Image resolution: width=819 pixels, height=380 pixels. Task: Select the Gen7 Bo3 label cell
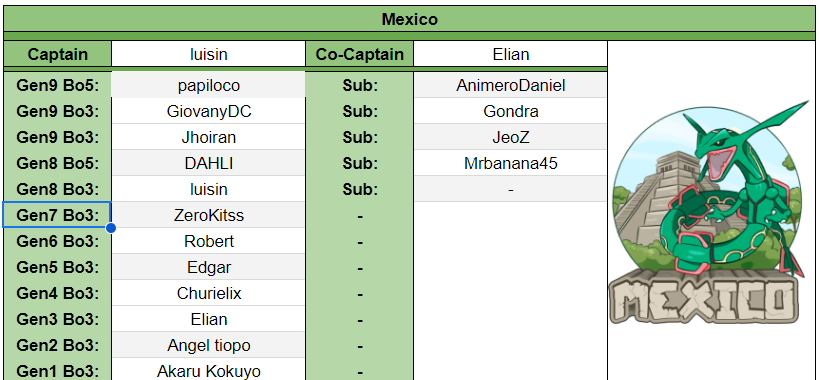[x=57, y=215]
